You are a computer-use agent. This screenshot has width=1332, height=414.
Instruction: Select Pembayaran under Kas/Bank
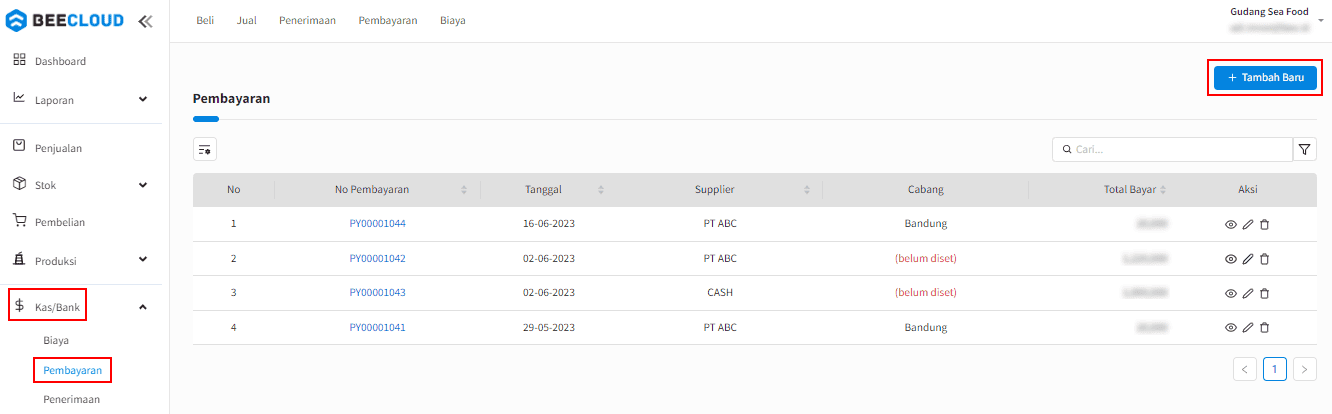(72, 370)
